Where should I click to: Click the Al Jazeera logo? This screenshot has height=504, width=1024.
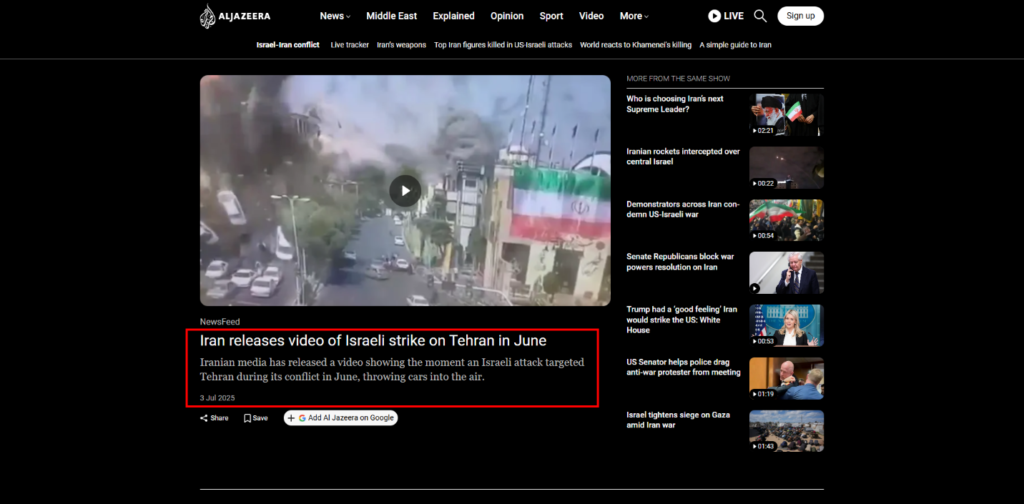click(234, 16)
